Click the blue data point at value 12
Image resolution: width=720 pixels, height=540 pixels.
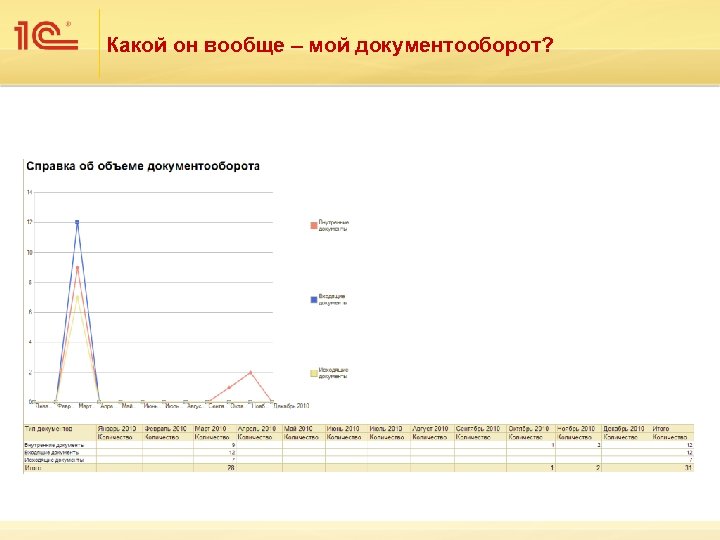pyautogui.click(x=77, y=222)
